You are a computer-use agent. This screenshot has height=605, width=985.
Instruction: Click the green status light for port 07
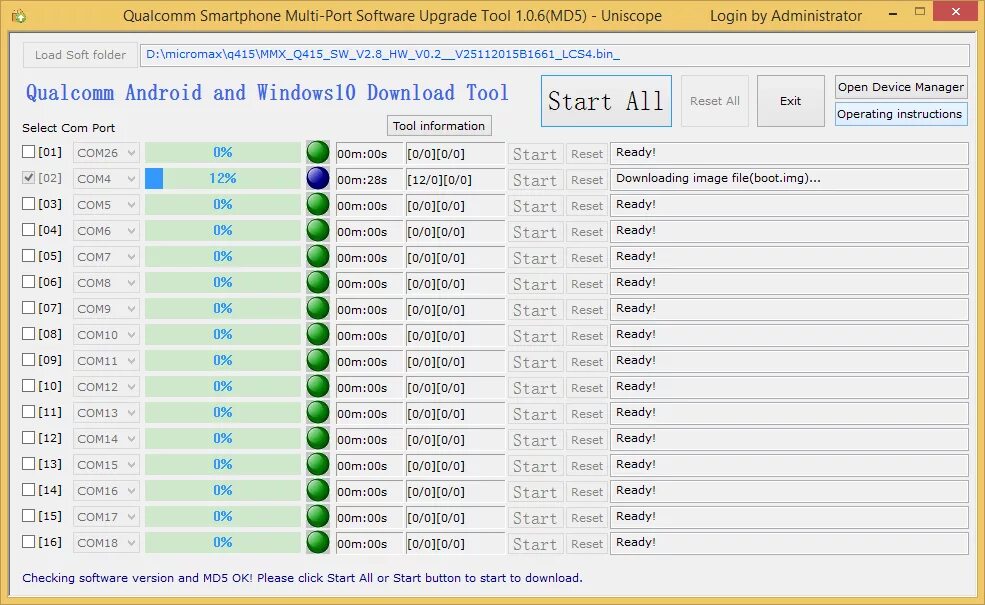click(318, 308)
